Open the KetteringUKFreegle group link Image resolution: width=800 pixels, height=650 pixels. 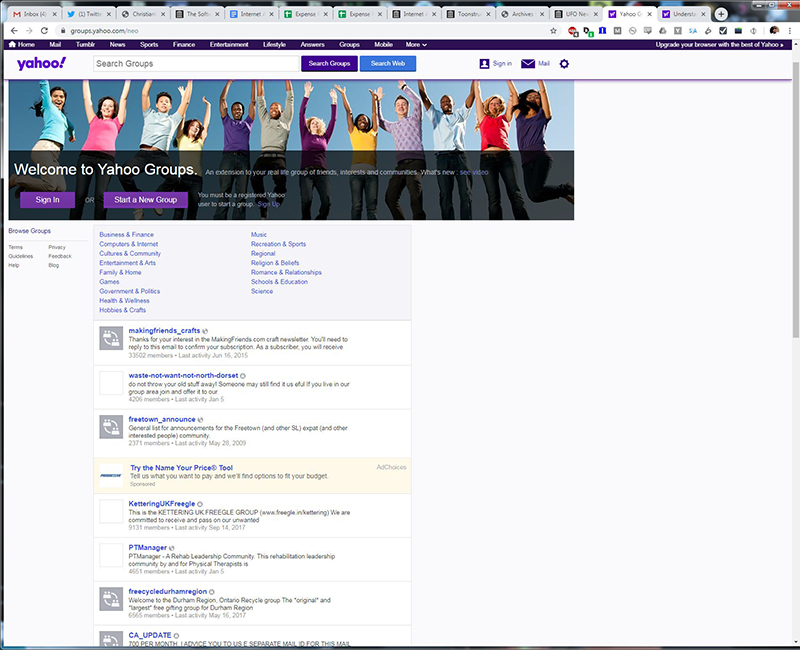(162, 504)
